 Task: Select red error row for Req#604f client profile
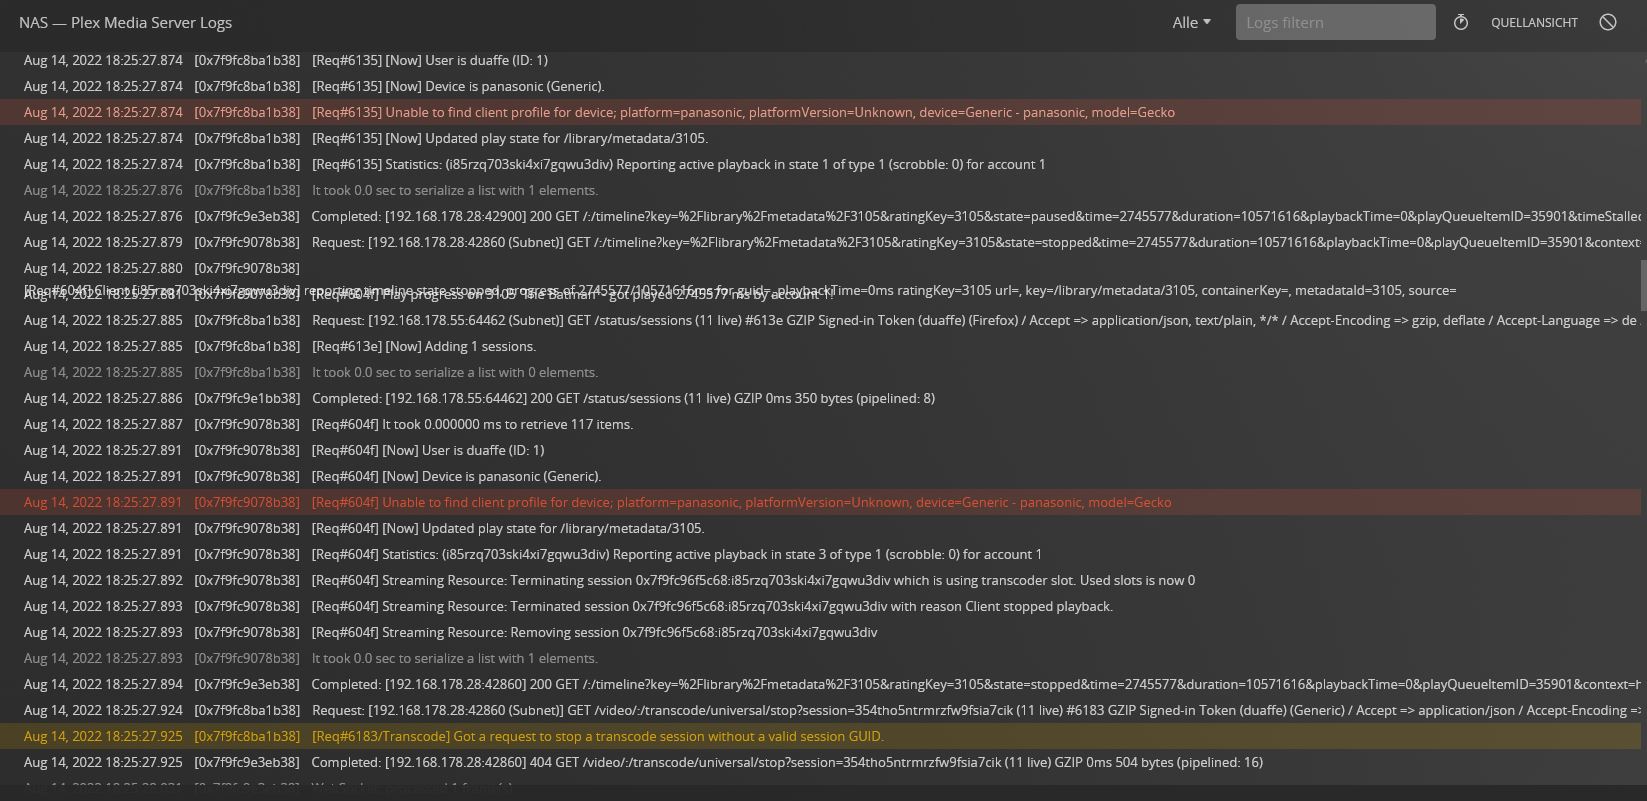(820, 502)
